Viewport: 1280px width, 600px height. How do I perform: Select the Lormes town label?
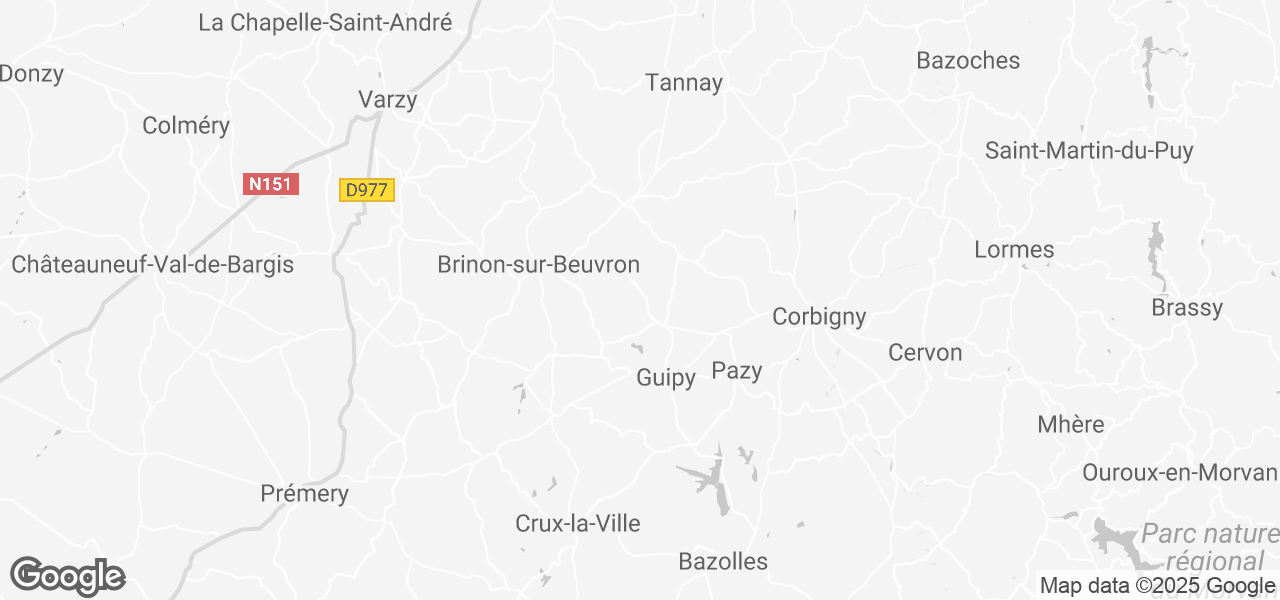tap(1014, 250)
